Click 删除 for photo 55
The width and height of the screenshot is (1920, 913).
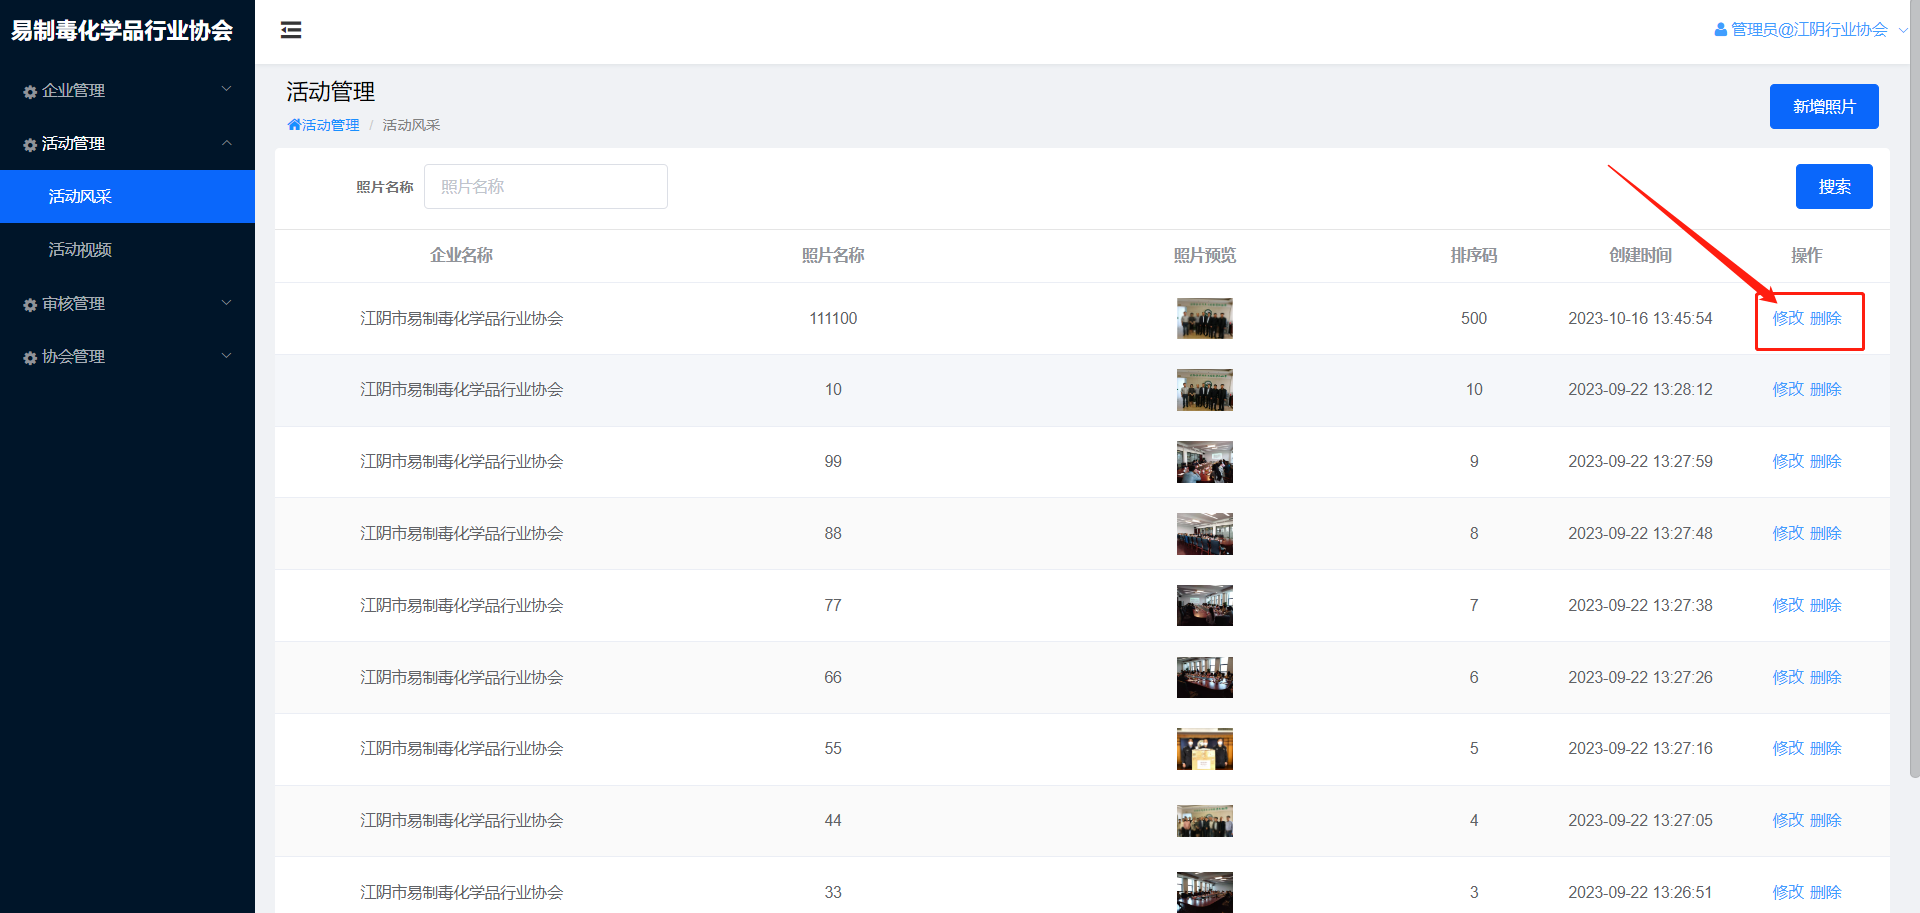pyautogui.click(x=1826, y=748)
